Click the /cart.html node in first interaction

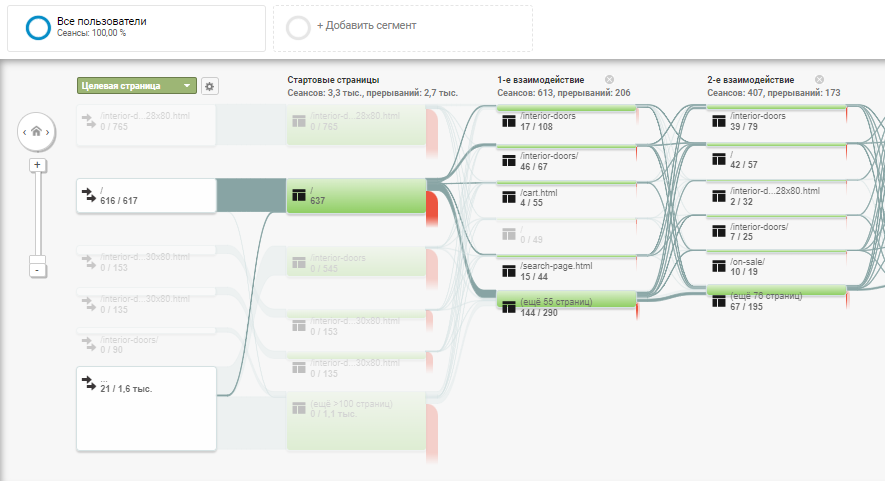tap(566, 196)
